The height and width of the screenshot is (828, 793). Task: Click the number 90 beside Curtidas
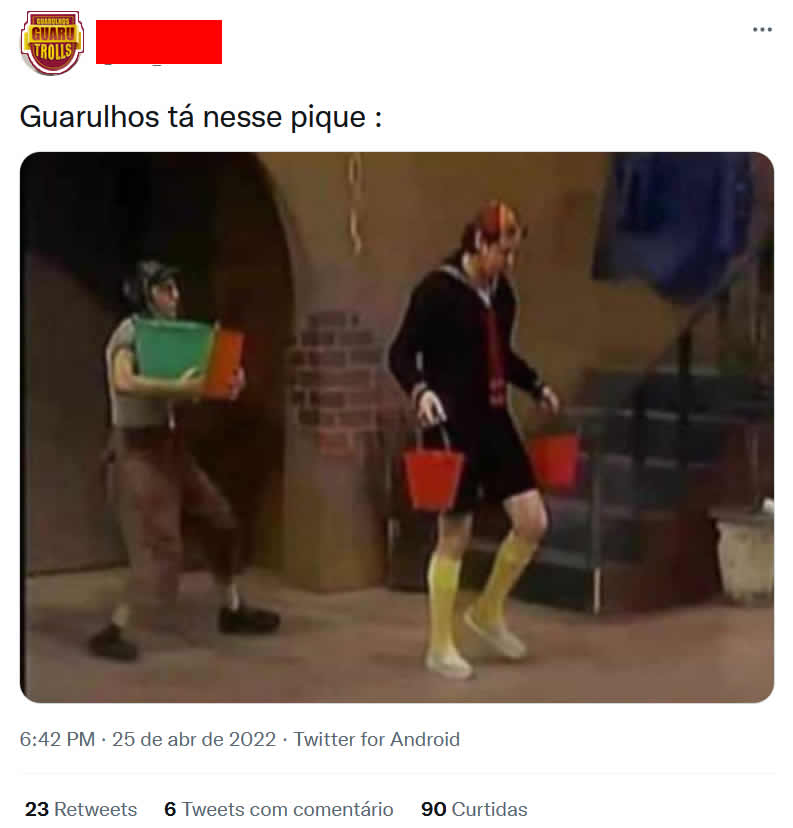(x=433, y=809)
